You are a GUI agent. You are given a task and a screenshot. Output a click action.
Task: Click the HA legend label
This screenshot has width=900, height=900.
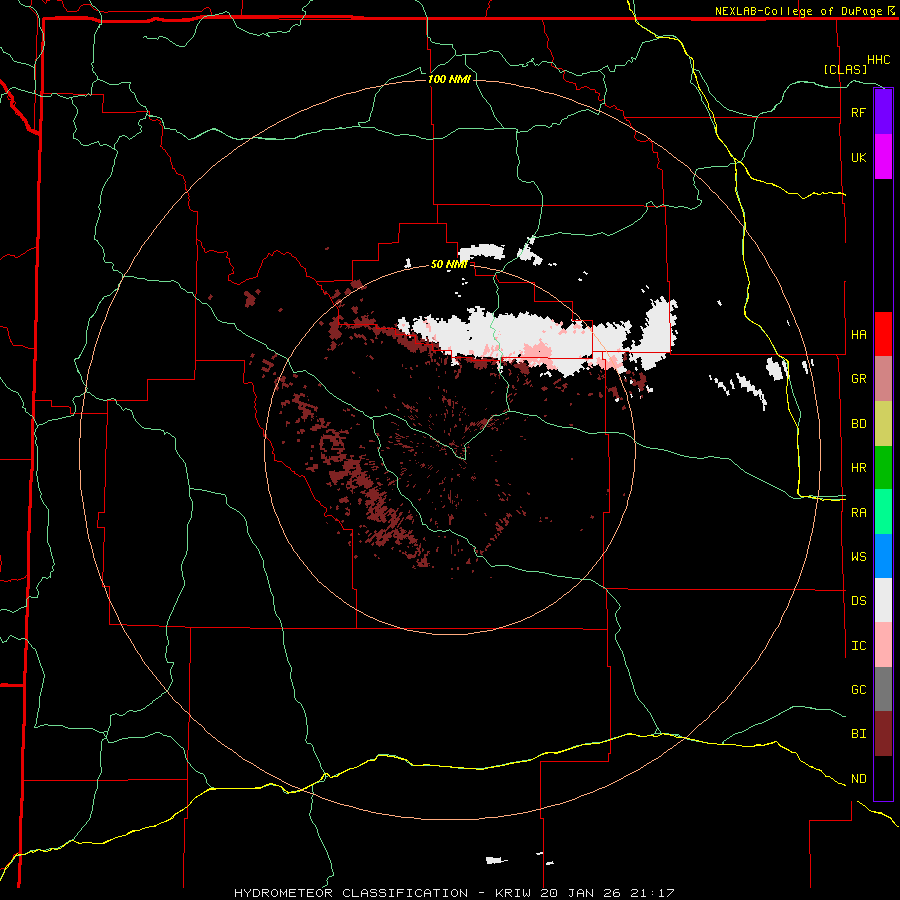coord(858,334)
